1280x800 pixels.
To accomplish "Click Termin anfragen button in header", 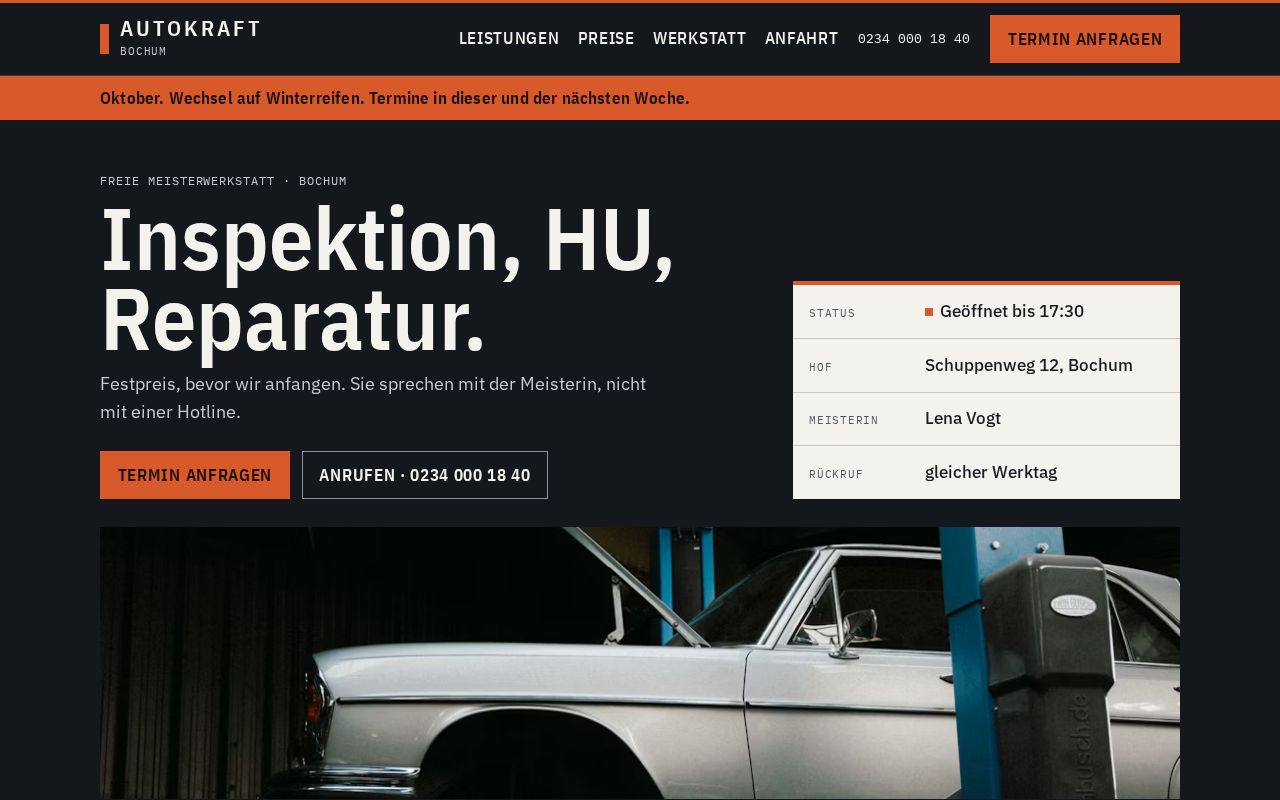I will pyautogui.click(x=1085, y=39).
